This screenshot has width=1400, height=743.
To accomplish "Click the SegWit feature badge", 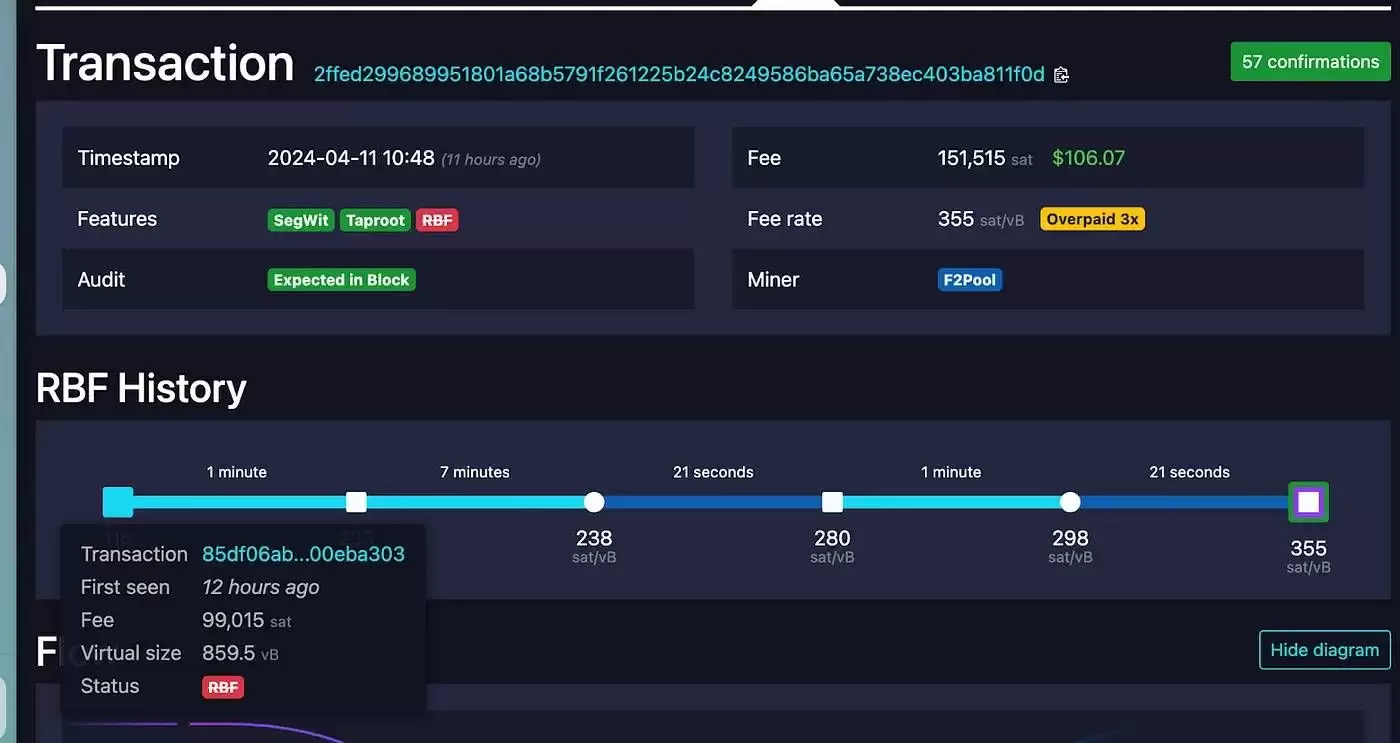I will [x=300, y=220].
